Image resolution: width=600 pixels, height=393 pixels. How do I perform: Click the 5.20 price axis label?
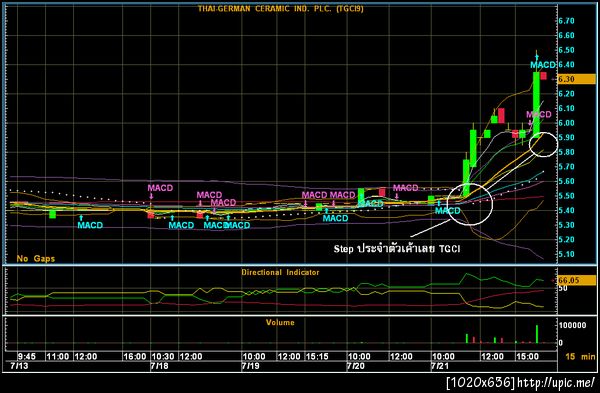pyautogui.click(x=566, y=240)
